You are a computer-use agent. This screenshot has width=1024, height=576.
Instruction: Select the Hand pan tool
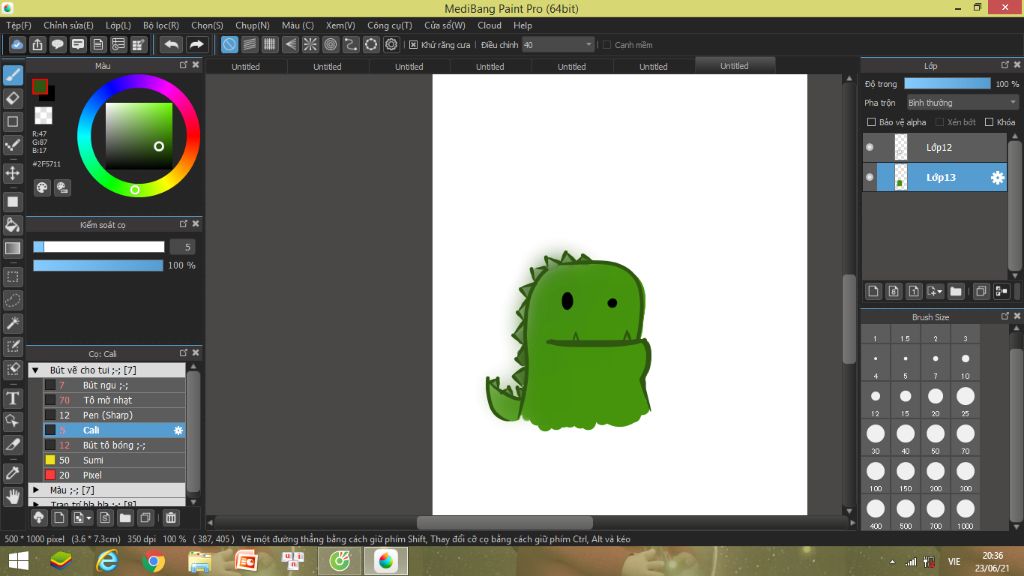(x=12, y=497)
